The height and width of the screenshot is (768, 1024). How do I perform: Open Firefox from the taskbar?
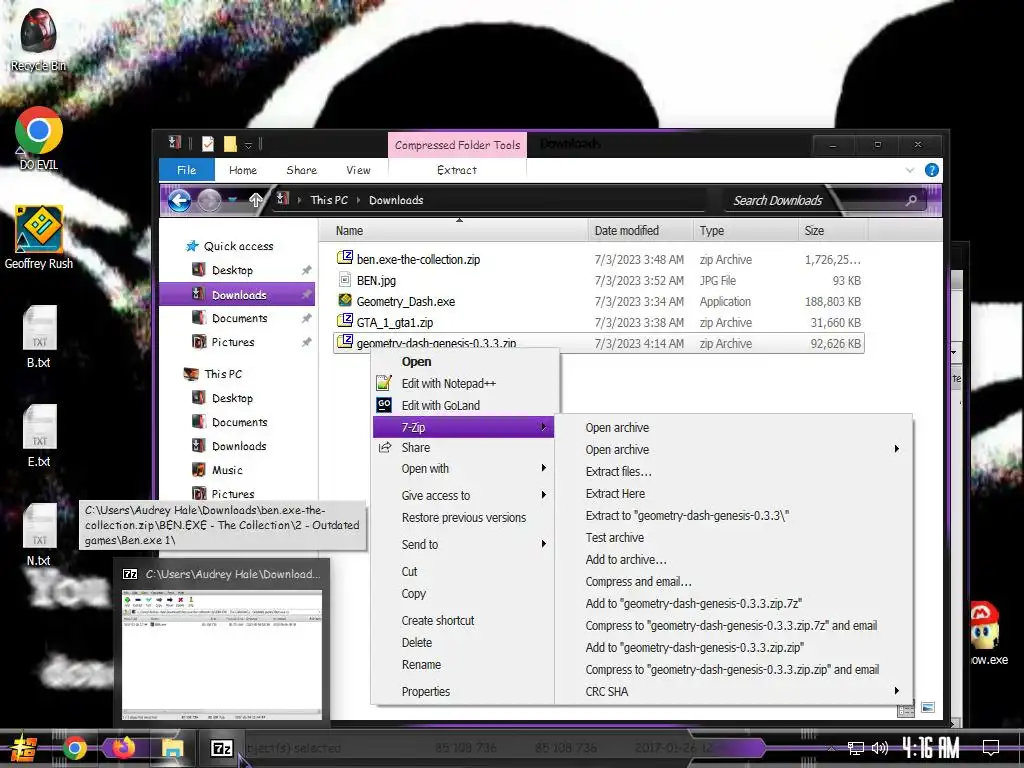tap(123, 748)
